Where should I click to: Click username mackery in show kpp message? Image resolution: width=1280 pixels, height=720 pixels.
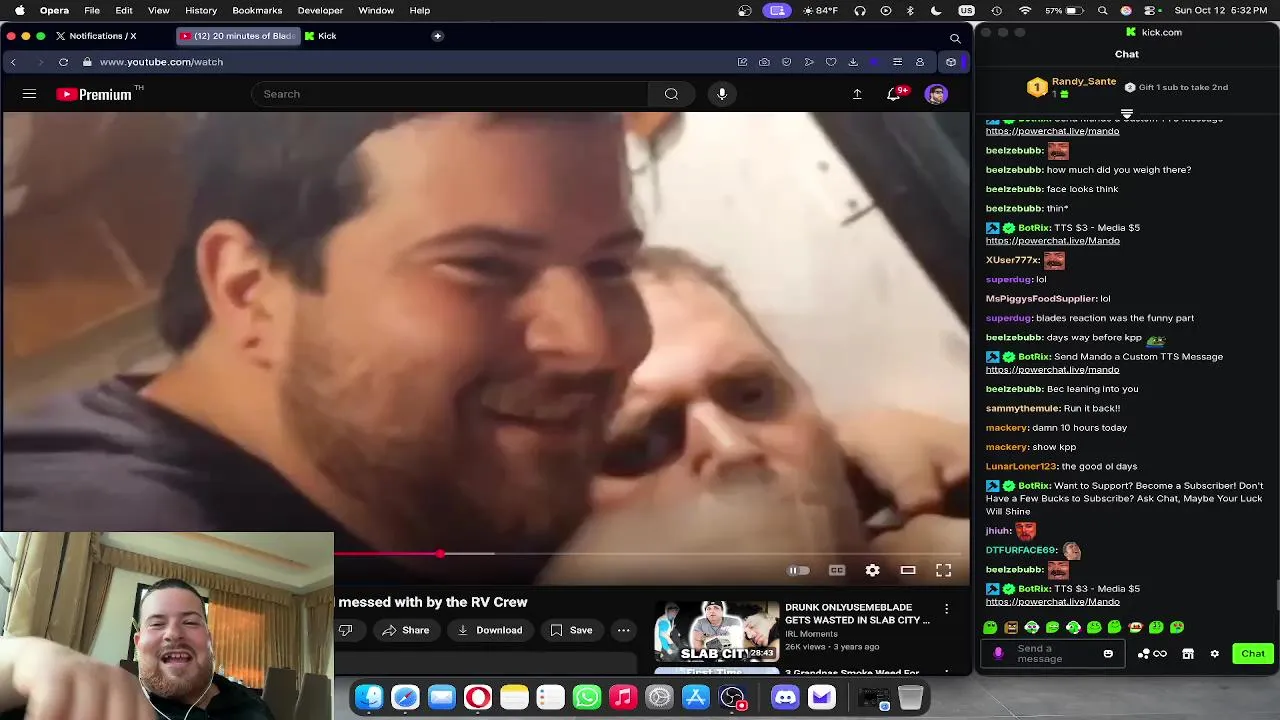[x=1007, y=447]
